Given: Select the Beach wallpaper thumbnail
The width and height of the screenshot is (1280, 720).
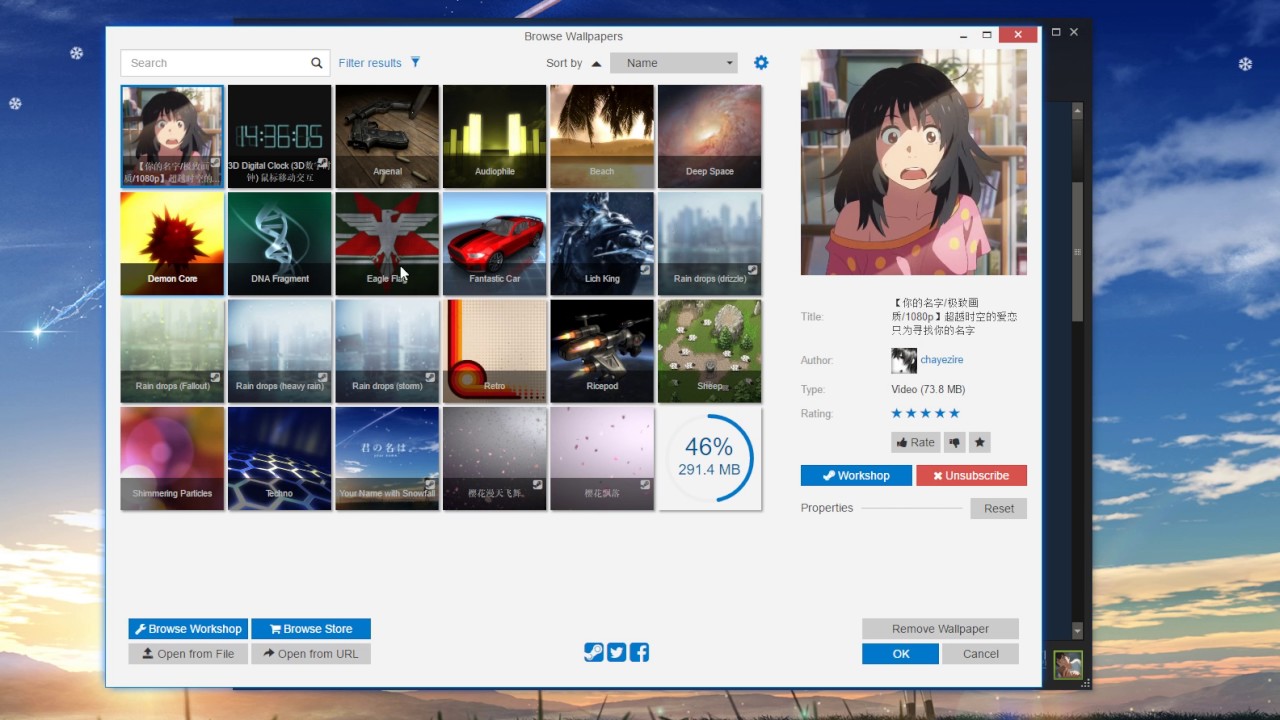Looking at the screenshot, I should [602, 136].
